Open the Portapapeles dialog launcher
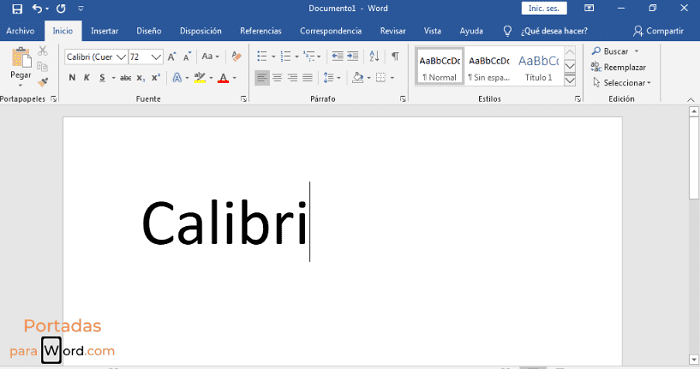This screenshot has width=700, height=369. click(x=54, y=99)
